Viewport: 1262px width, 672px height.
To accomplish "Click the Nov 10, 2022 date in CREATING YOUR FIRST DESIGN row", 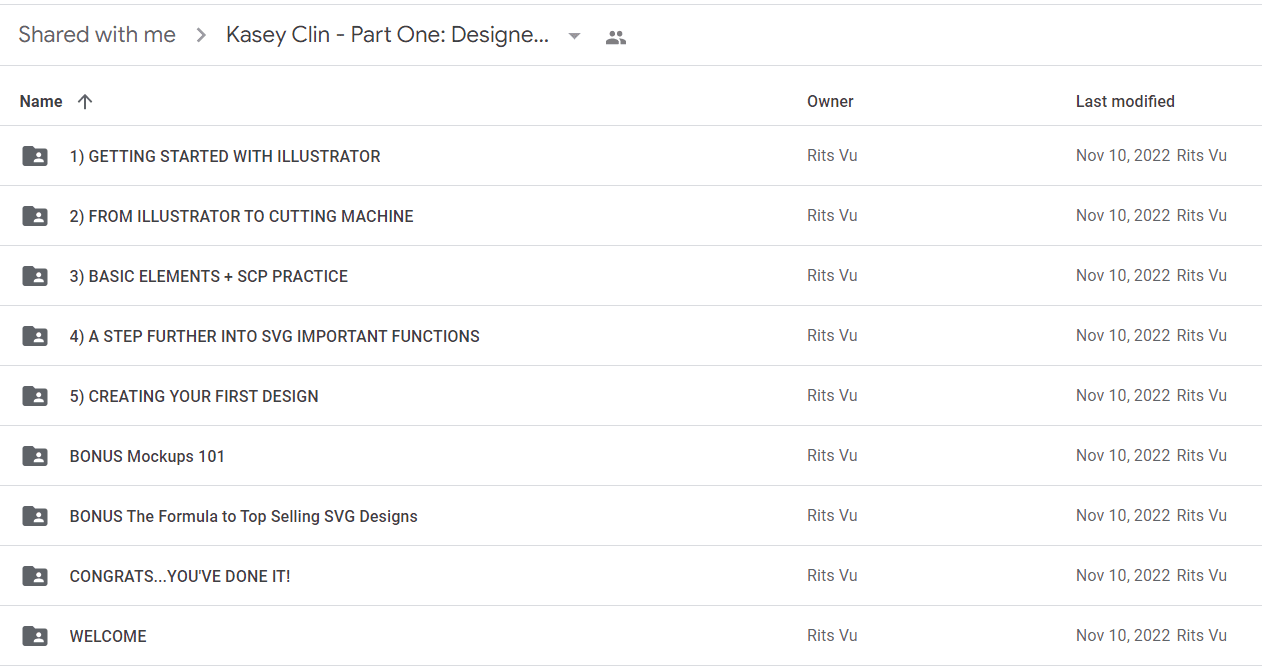I will (x=1123, y=396).
